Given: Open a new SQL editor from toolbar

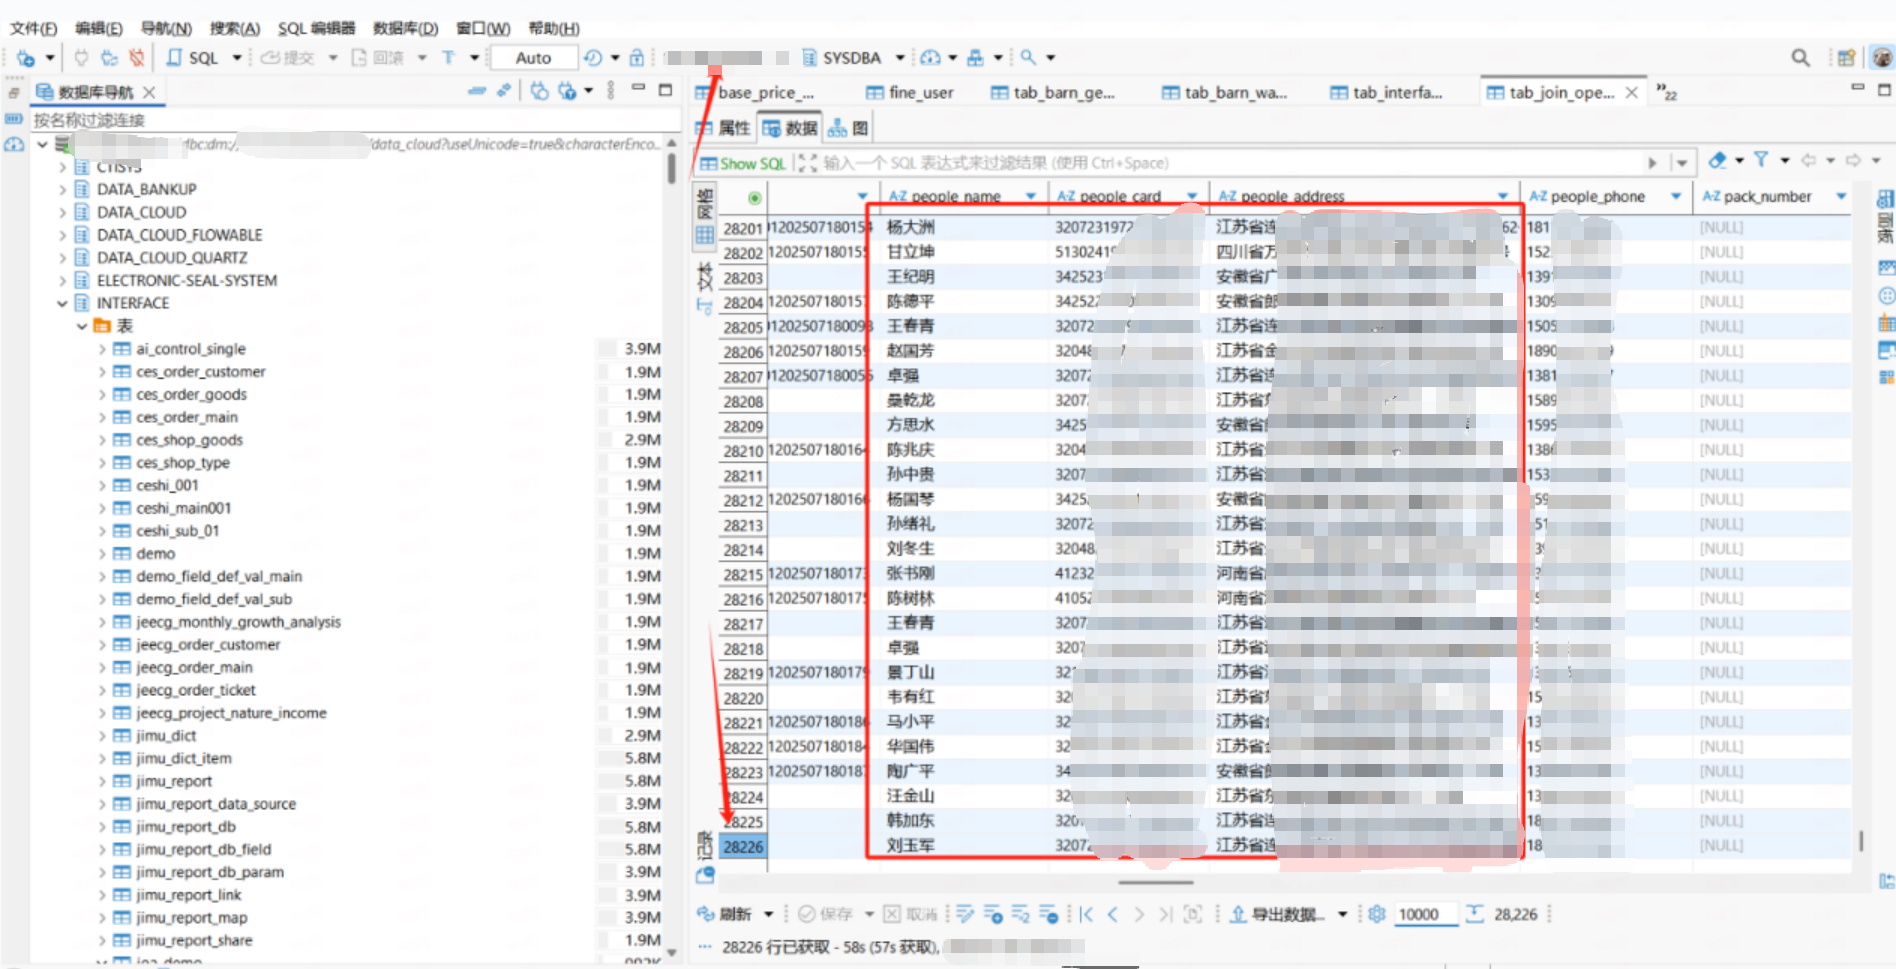Looking at the screenshot, I should 194,58.
